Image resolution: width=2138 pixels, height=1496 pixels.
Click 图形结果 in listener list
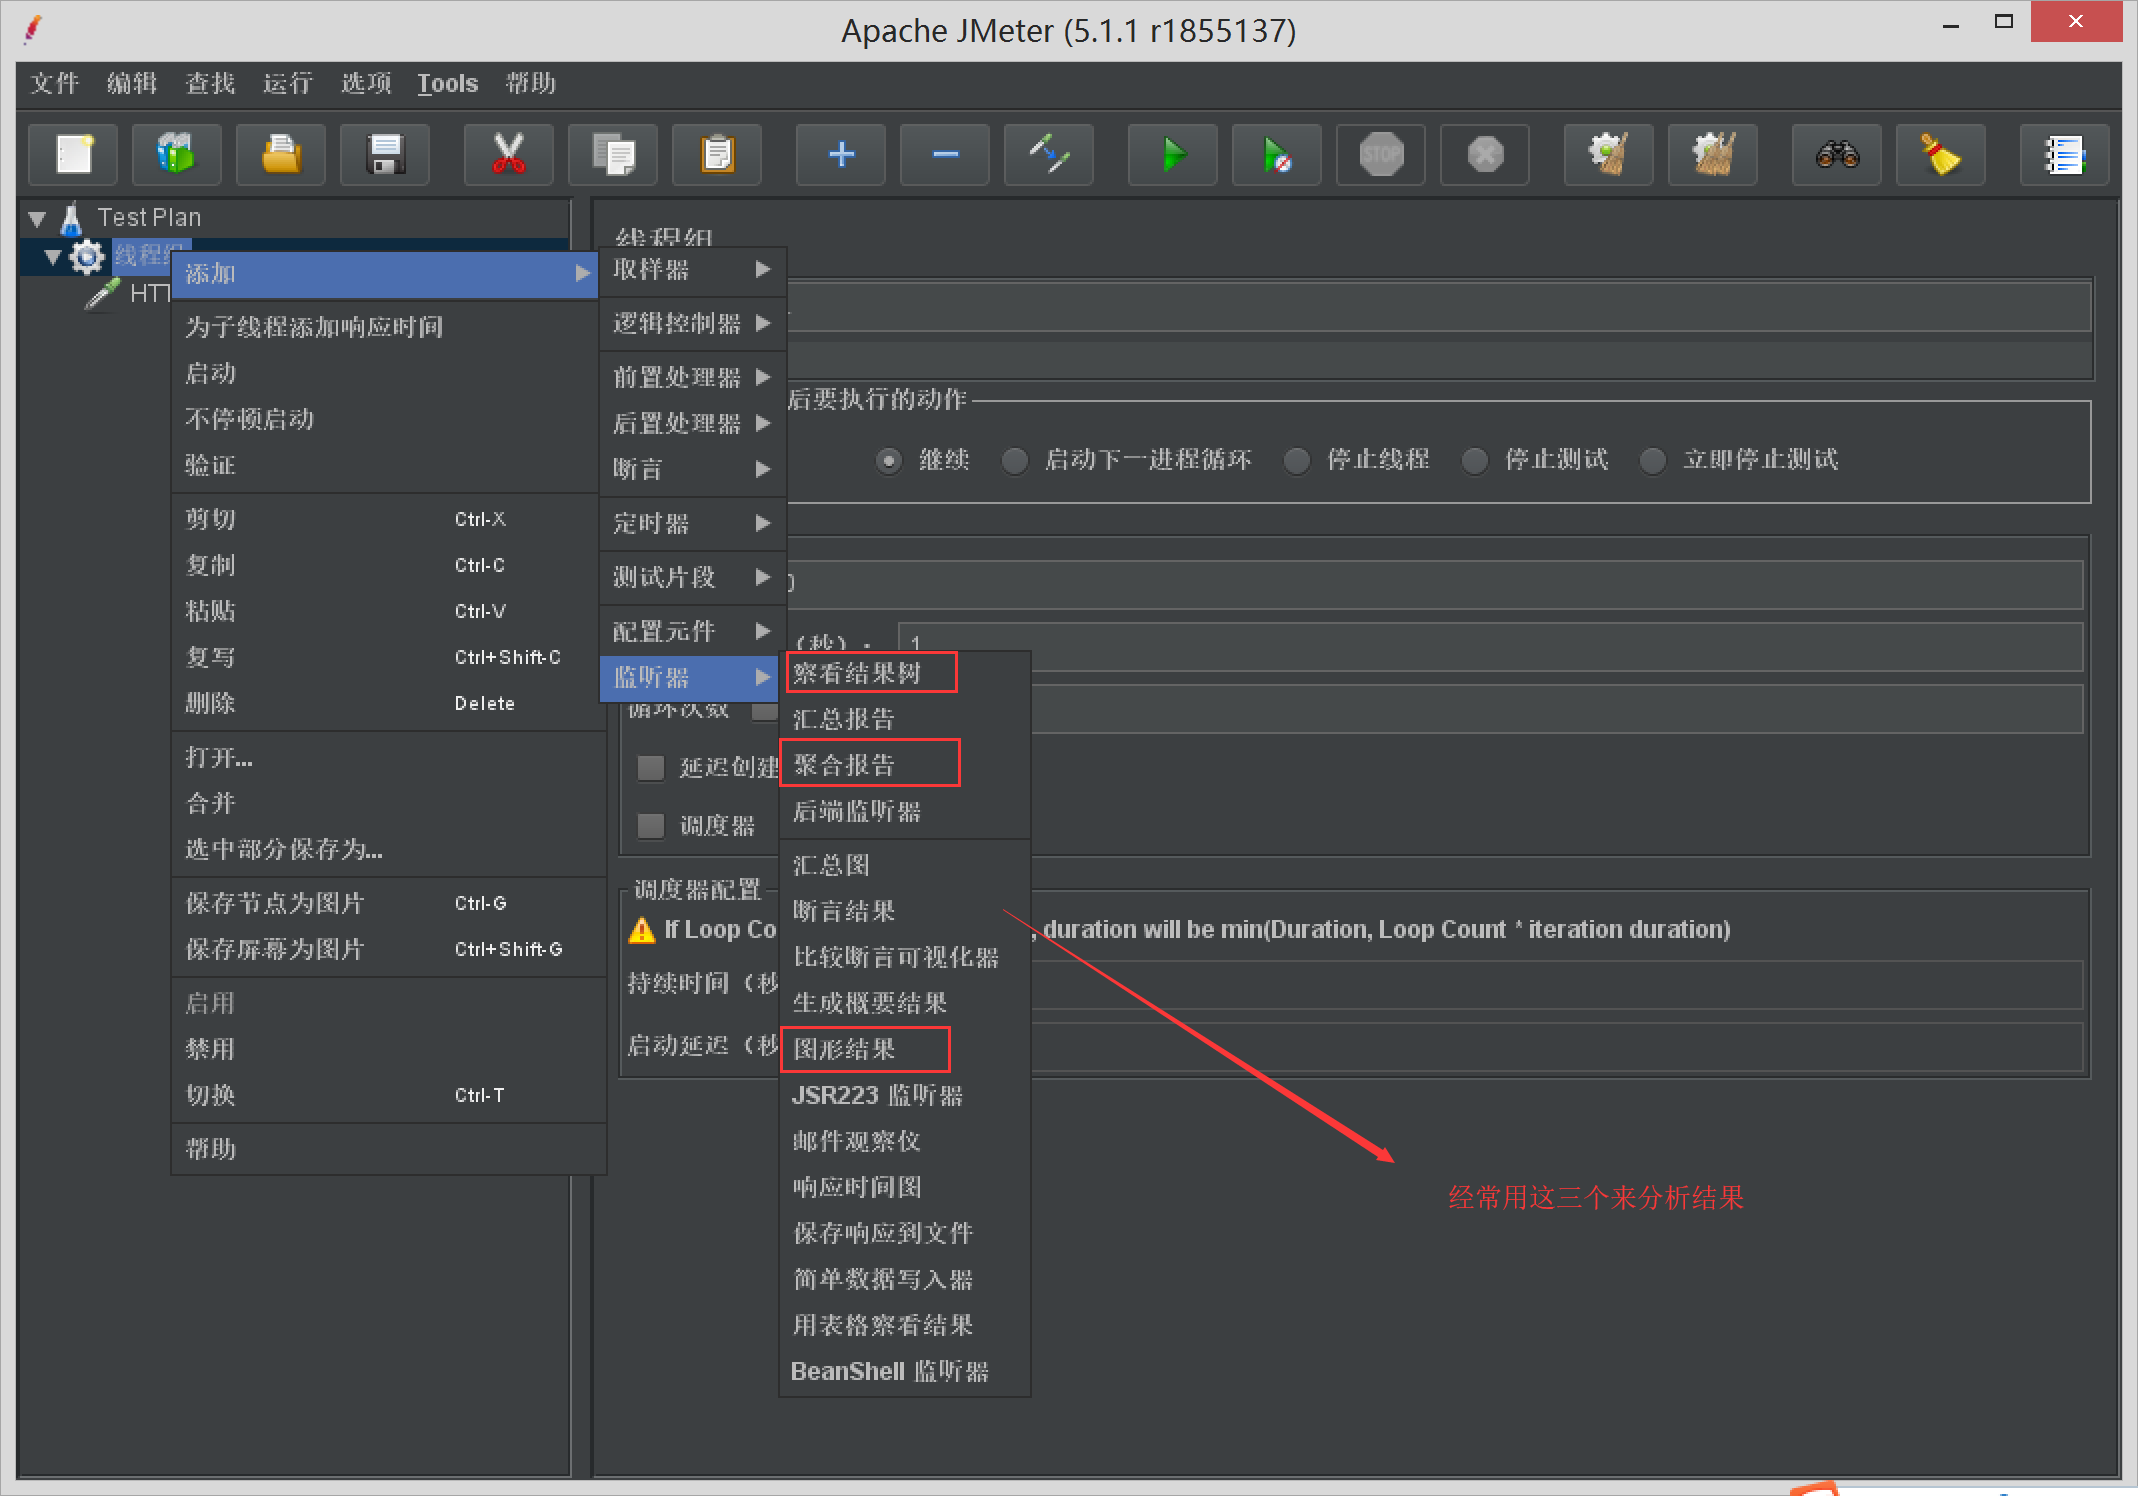(845, 1049)
